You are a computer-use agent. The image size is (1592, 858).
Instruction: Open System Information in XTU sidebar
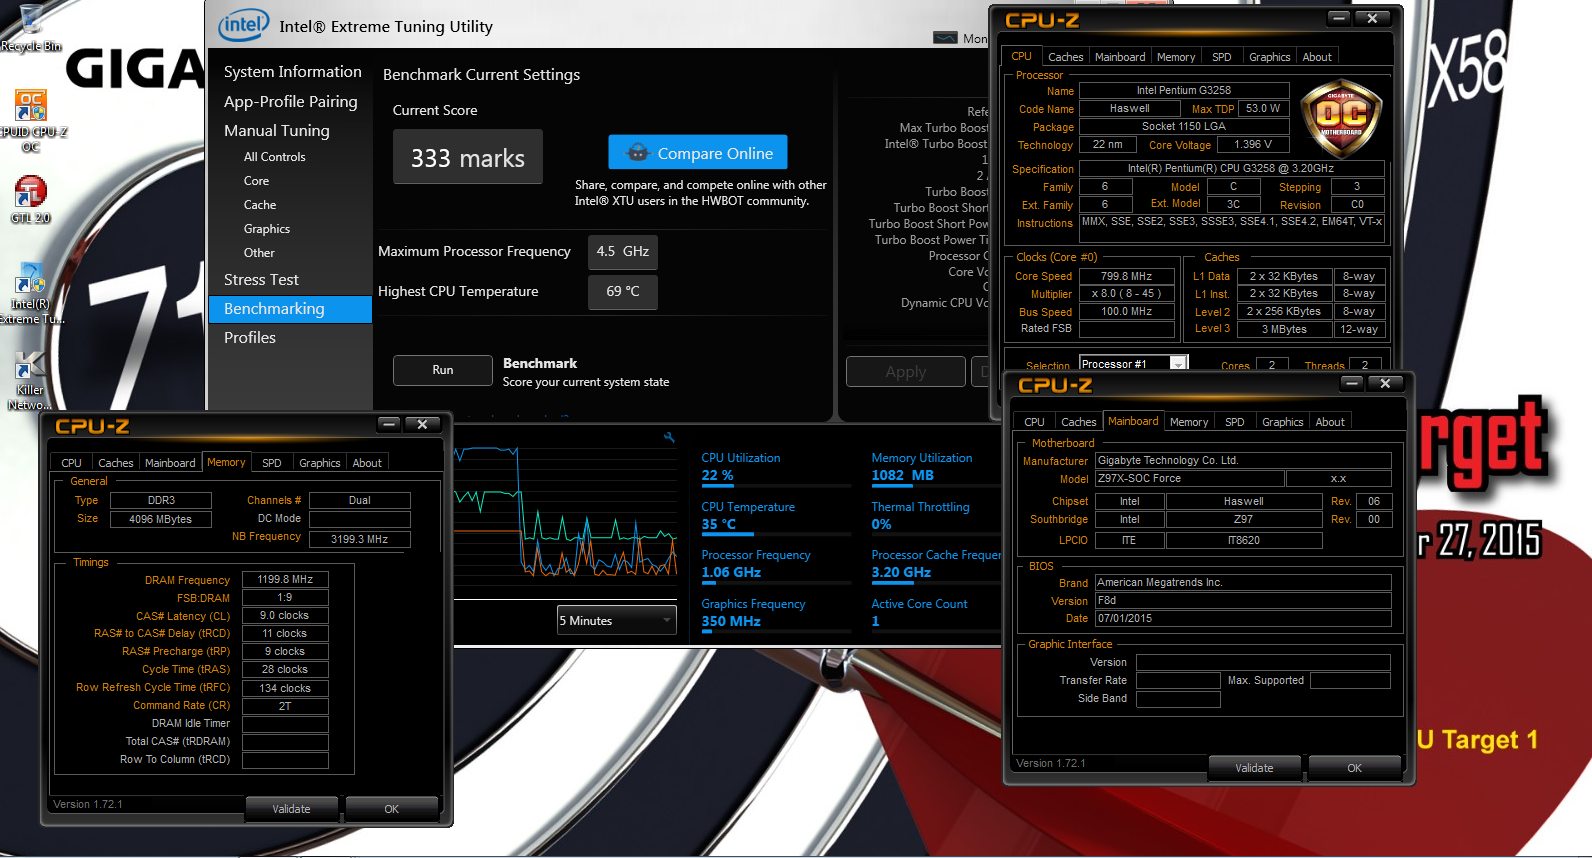click(x=292, y=72)
